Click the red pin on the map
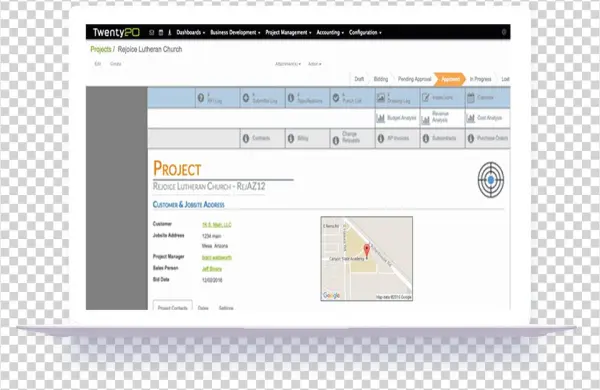Screen dimensions: 600x390 (x=367, y=251)
